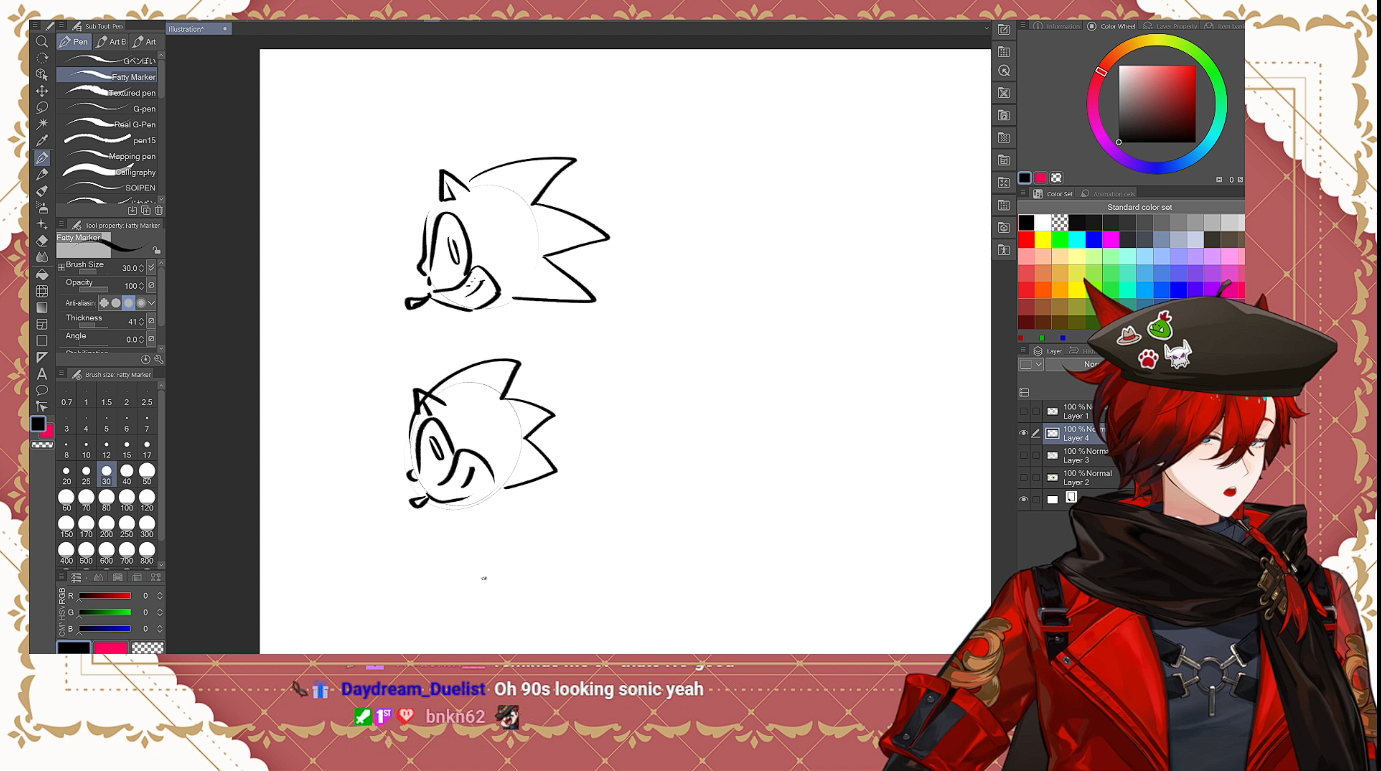1381x771 pixels.
Task: Open Brush Size dynamics dropdown arrow
Action: [151, 268]
